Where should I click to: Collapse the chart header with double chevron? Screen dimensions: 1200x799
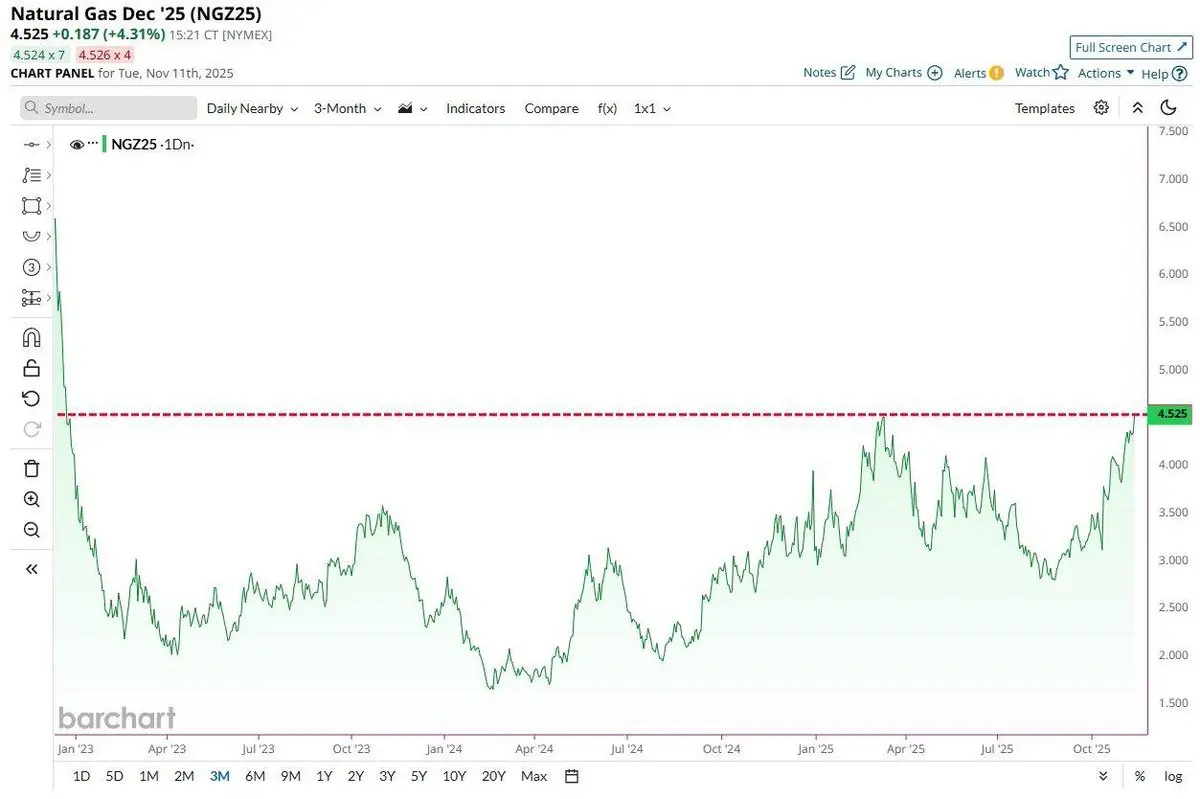[1137, 108]
